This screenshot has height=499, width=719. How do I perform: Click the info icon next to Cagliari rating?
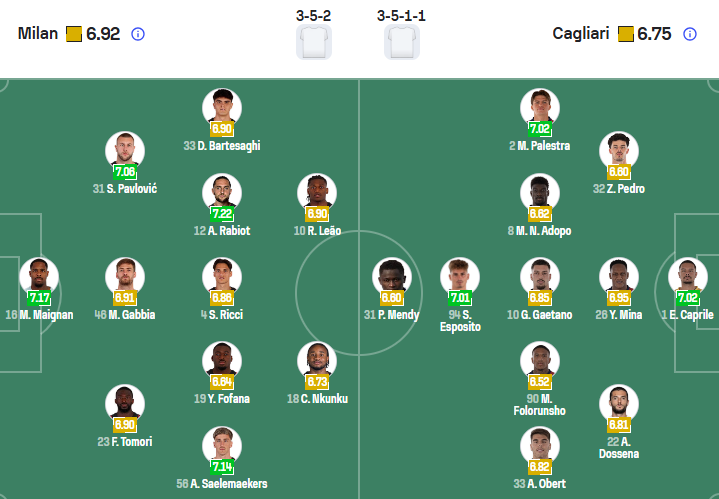pos(690,34)
